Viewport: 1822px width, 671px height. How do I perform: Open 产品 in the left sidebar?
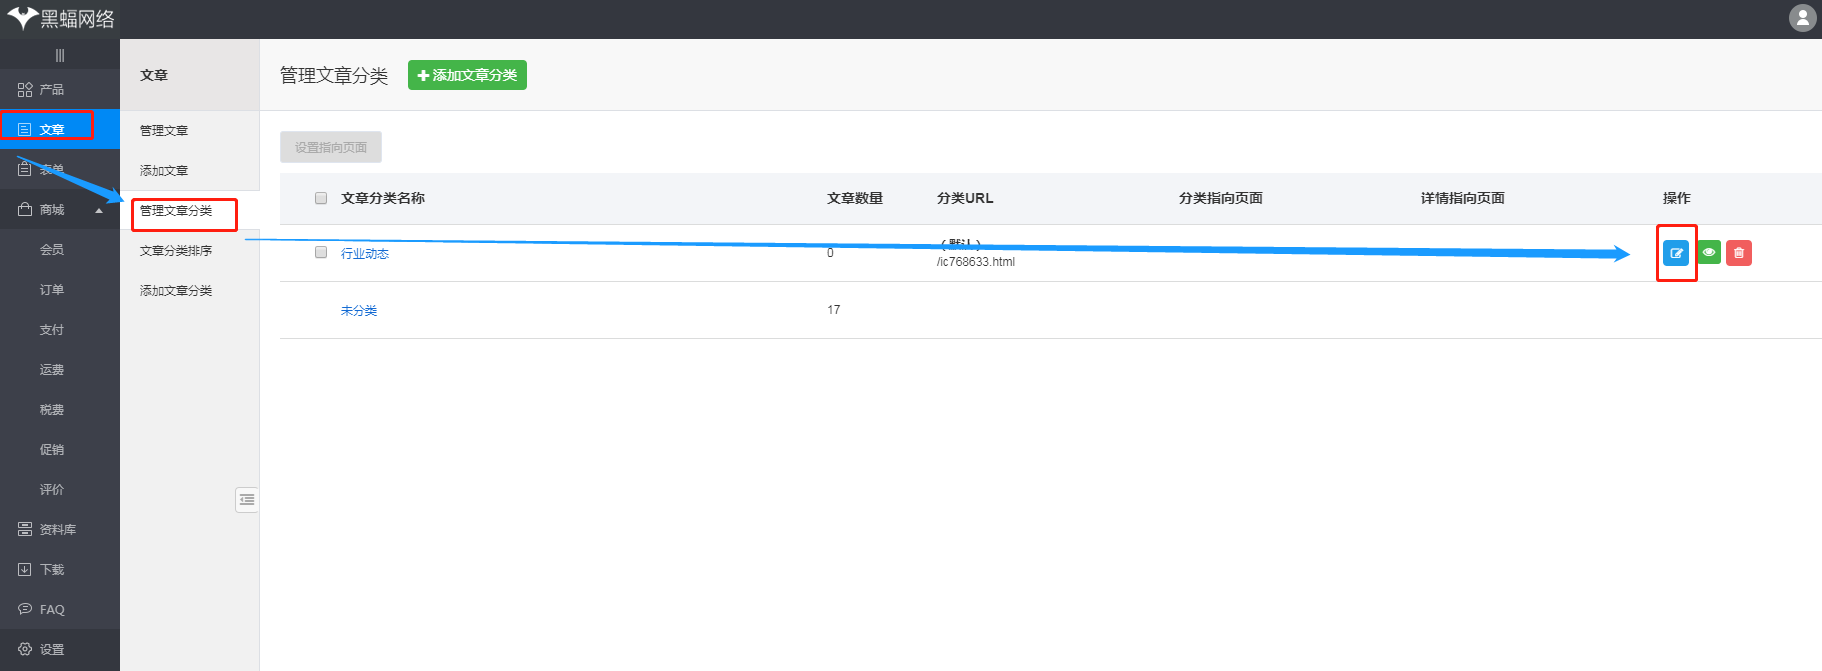point(51,90)
